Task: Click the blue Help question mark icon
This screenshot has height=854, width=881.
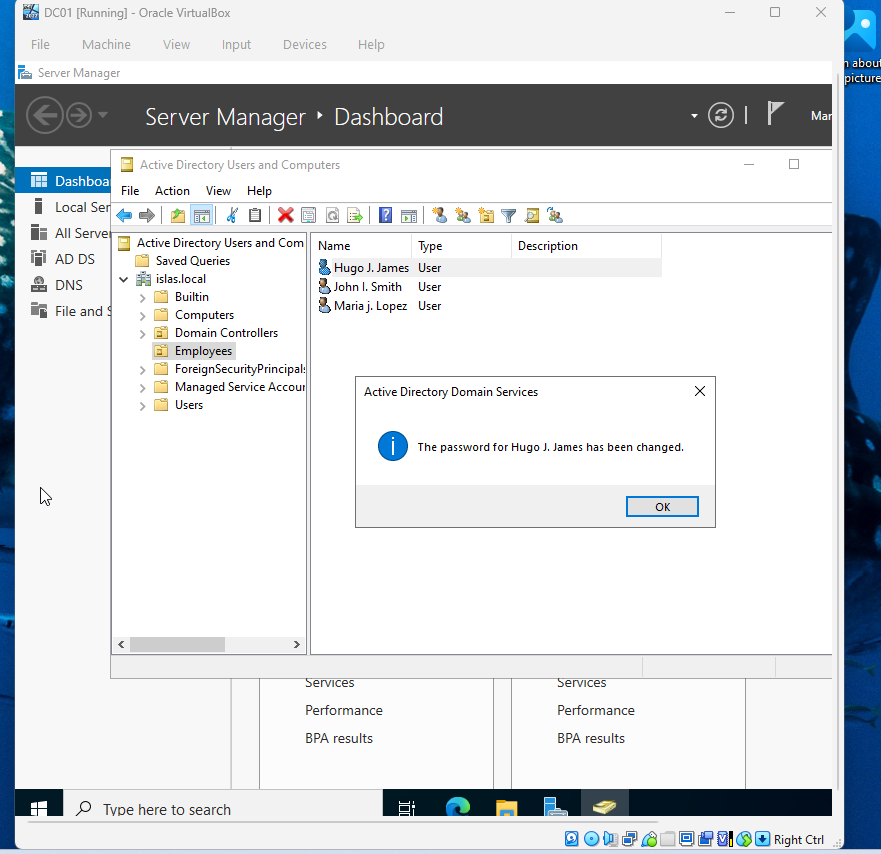Action: click(385, 215)
